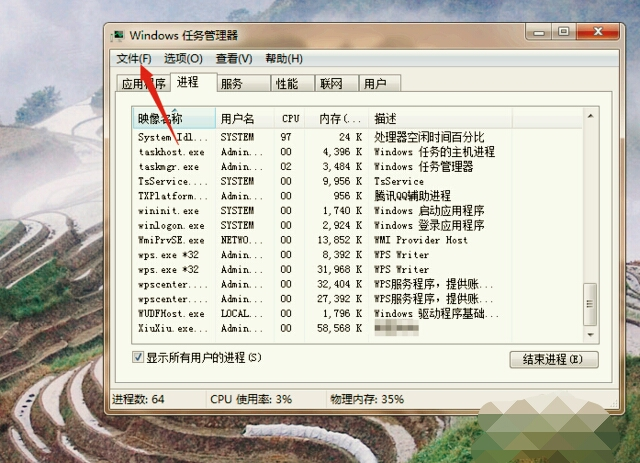Select wpscenter process using 32,404 K
This screenshot has width=640, height=463.
click(x=358, y=284)
